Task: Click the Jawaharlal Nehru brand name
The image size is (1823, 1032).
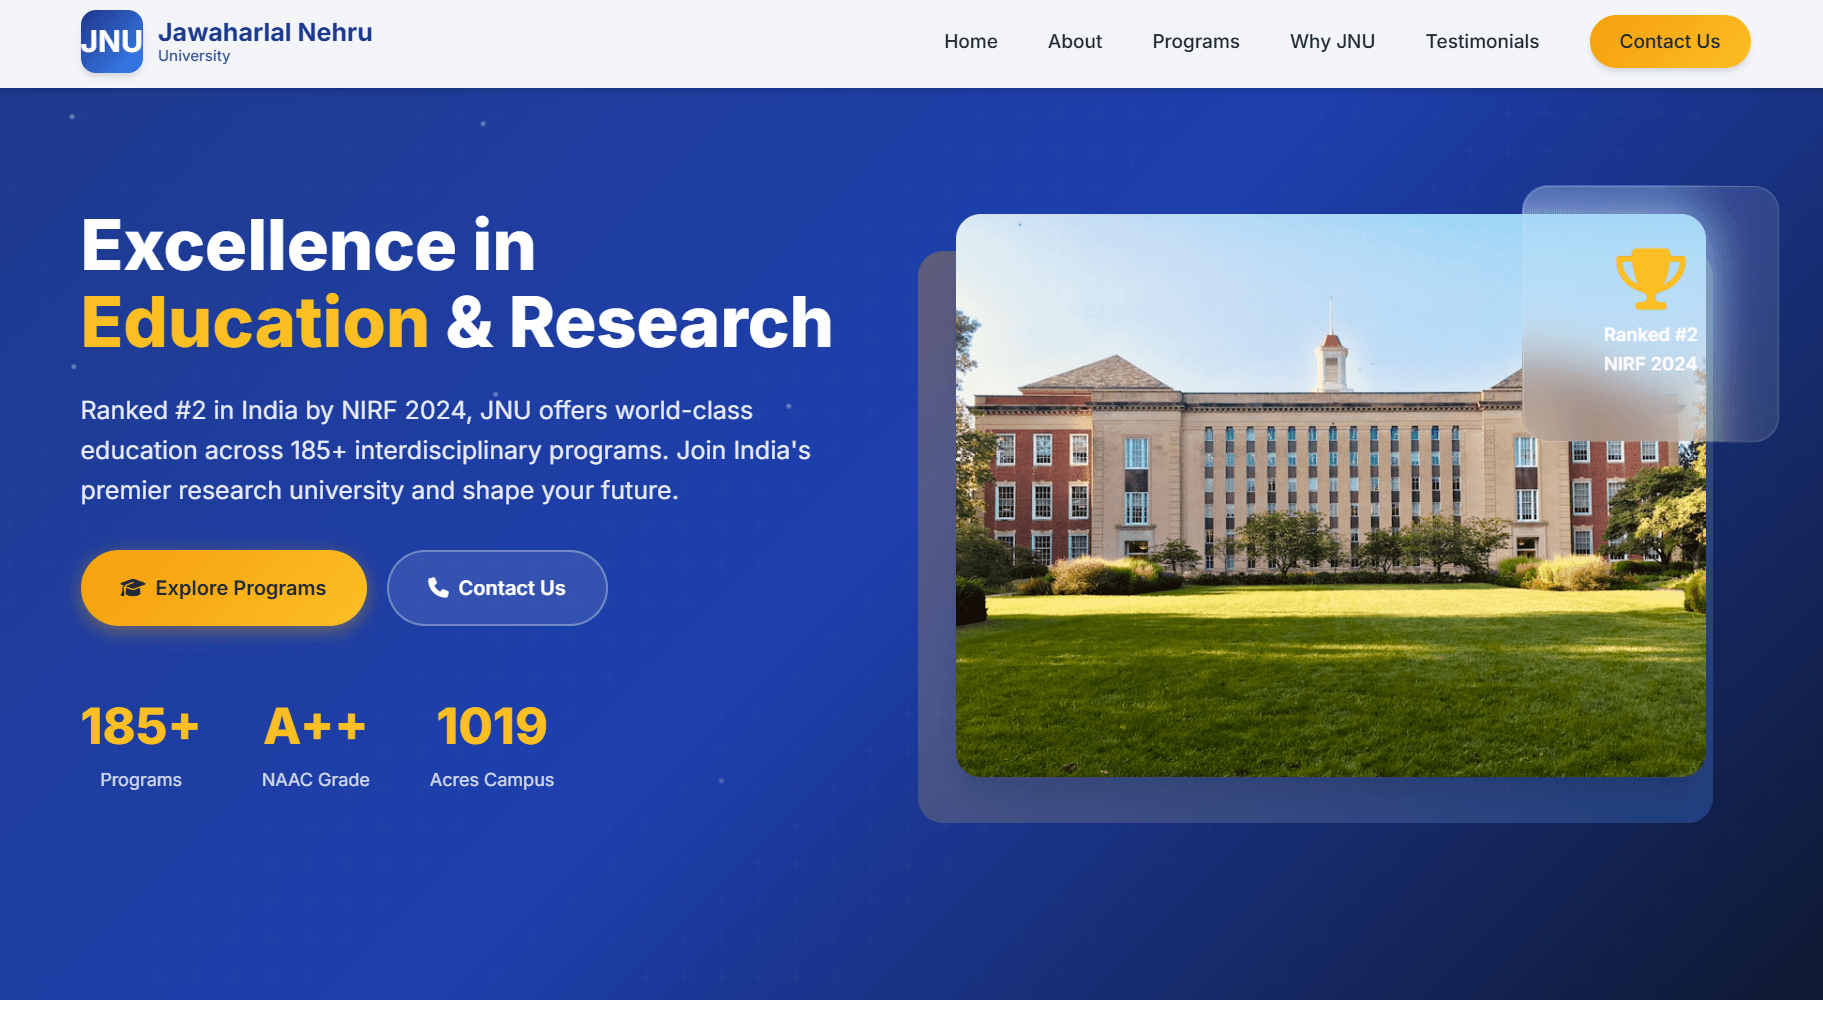Action: 265,32
